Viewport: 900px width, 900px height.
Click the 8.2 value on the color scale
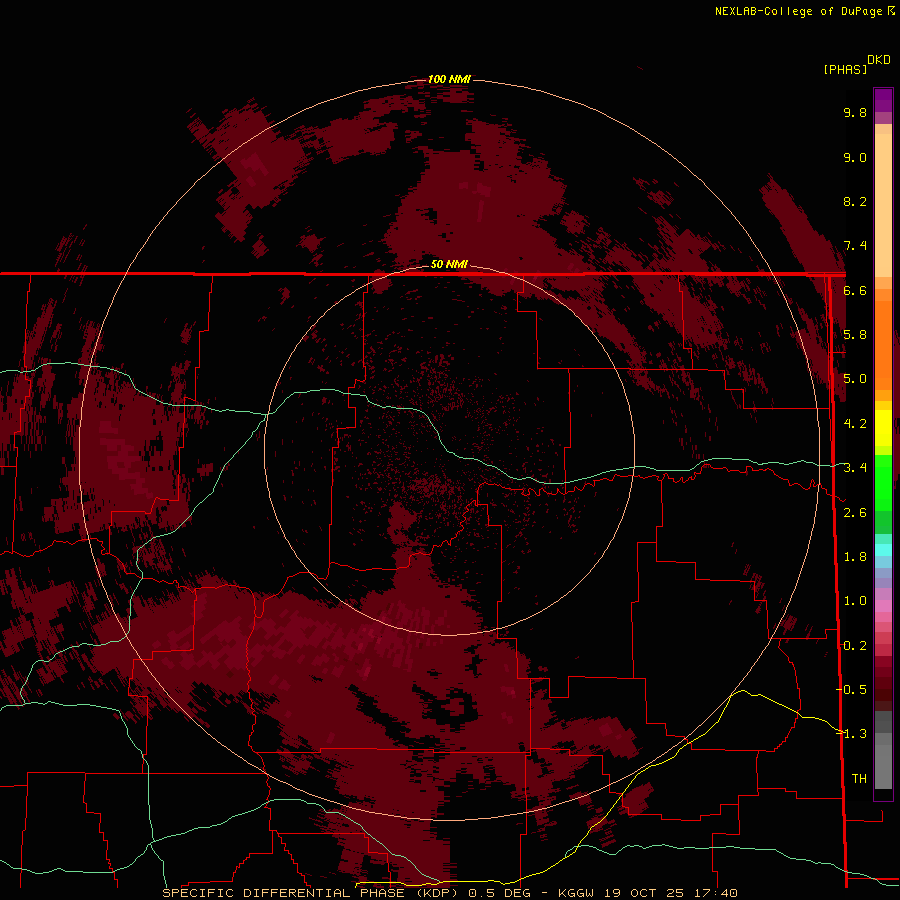pyautogui.click(x=855, y=201)
